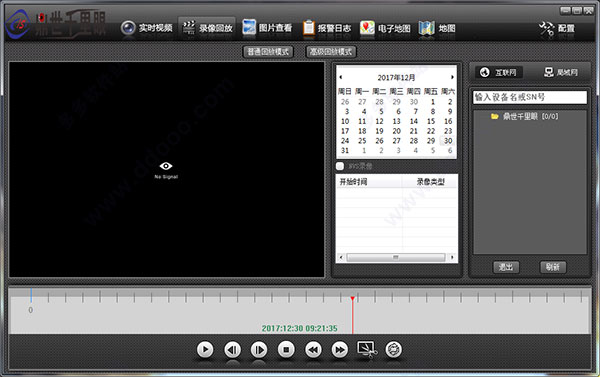Click the picture viewer photo icon

(249, 28)
